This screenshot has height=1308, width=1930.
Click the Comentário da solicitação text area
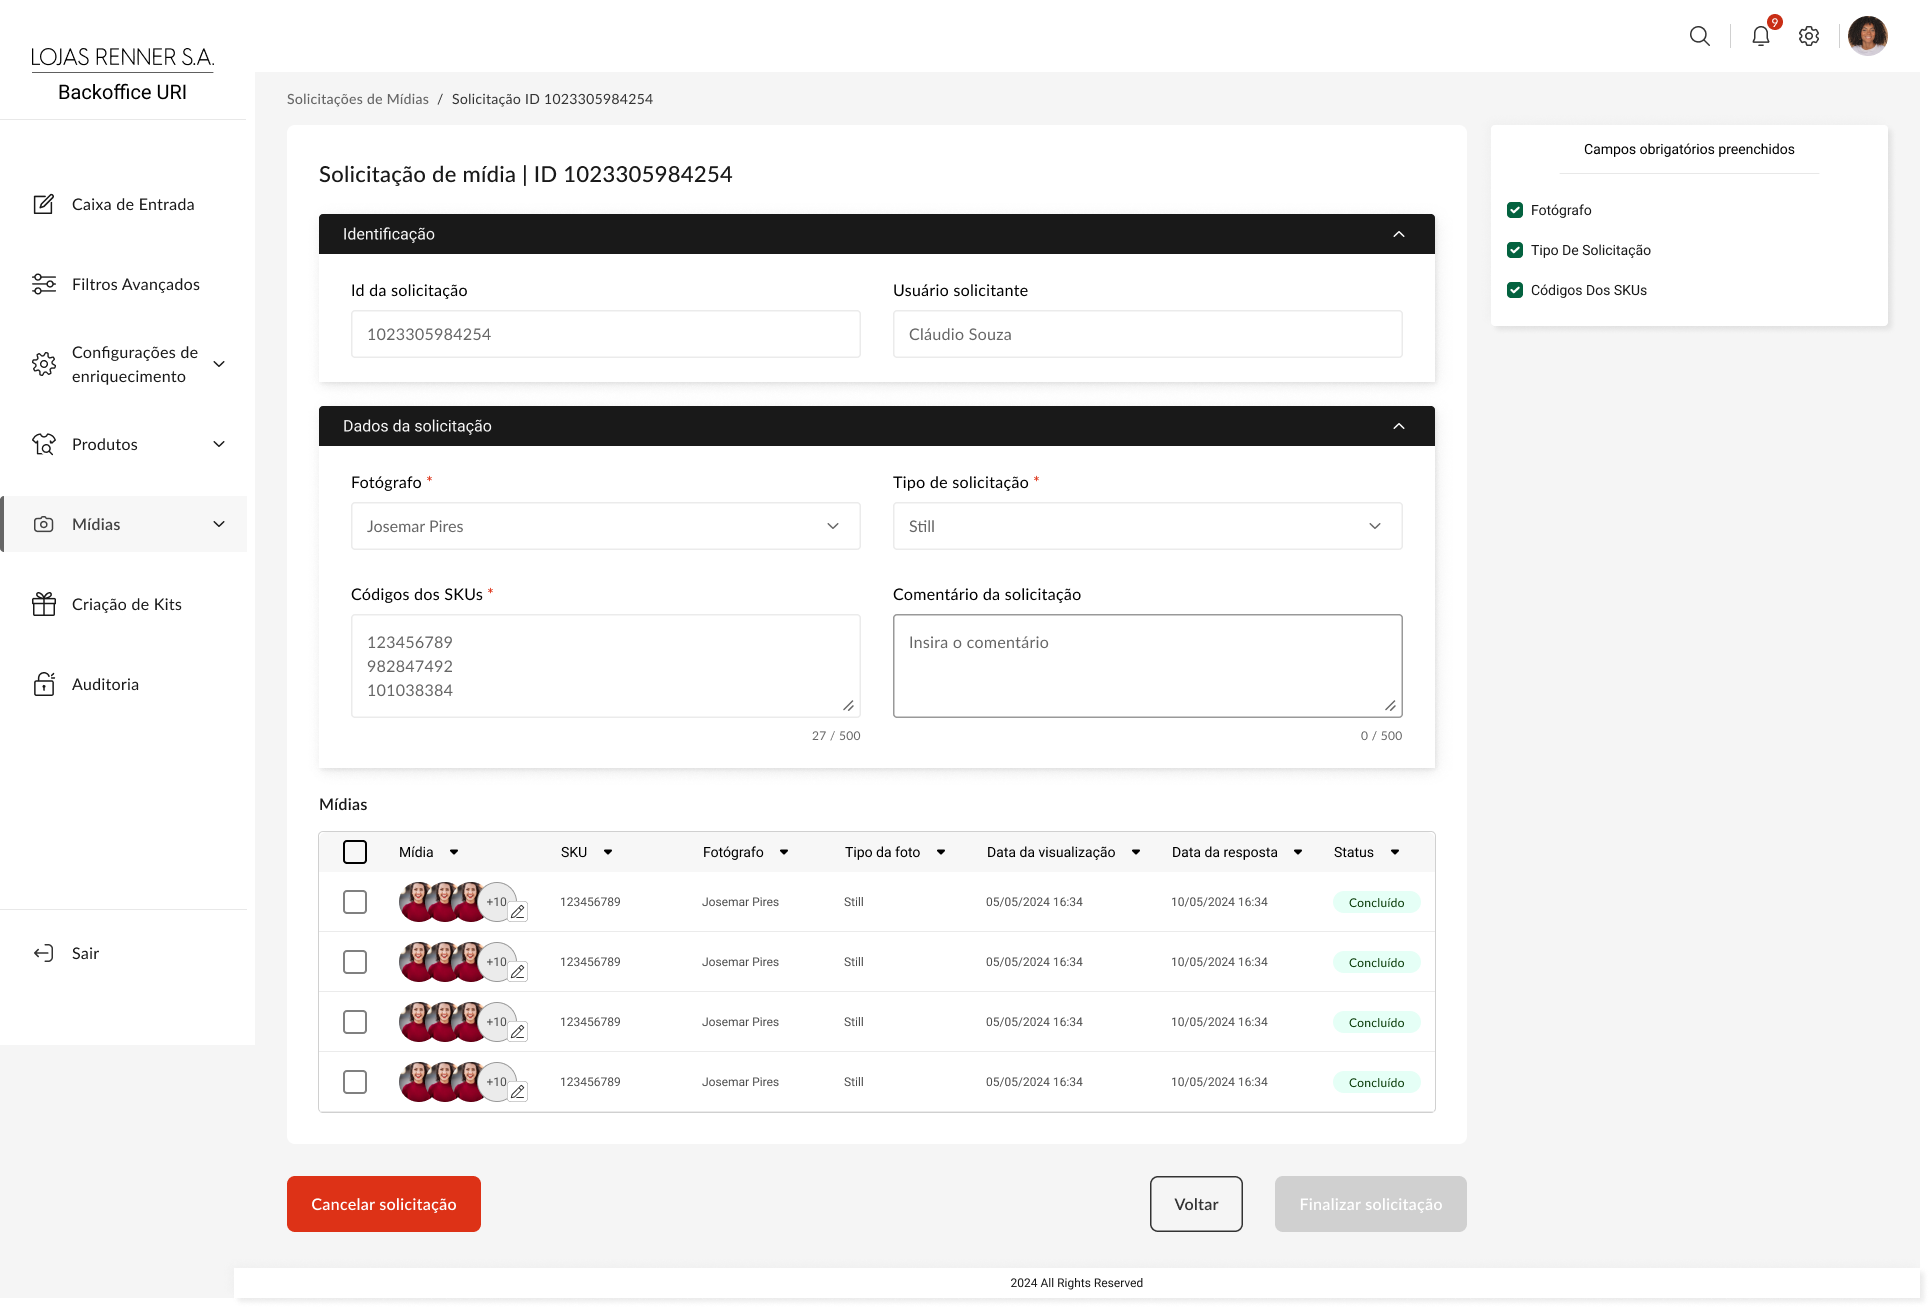coord(1147,666)
